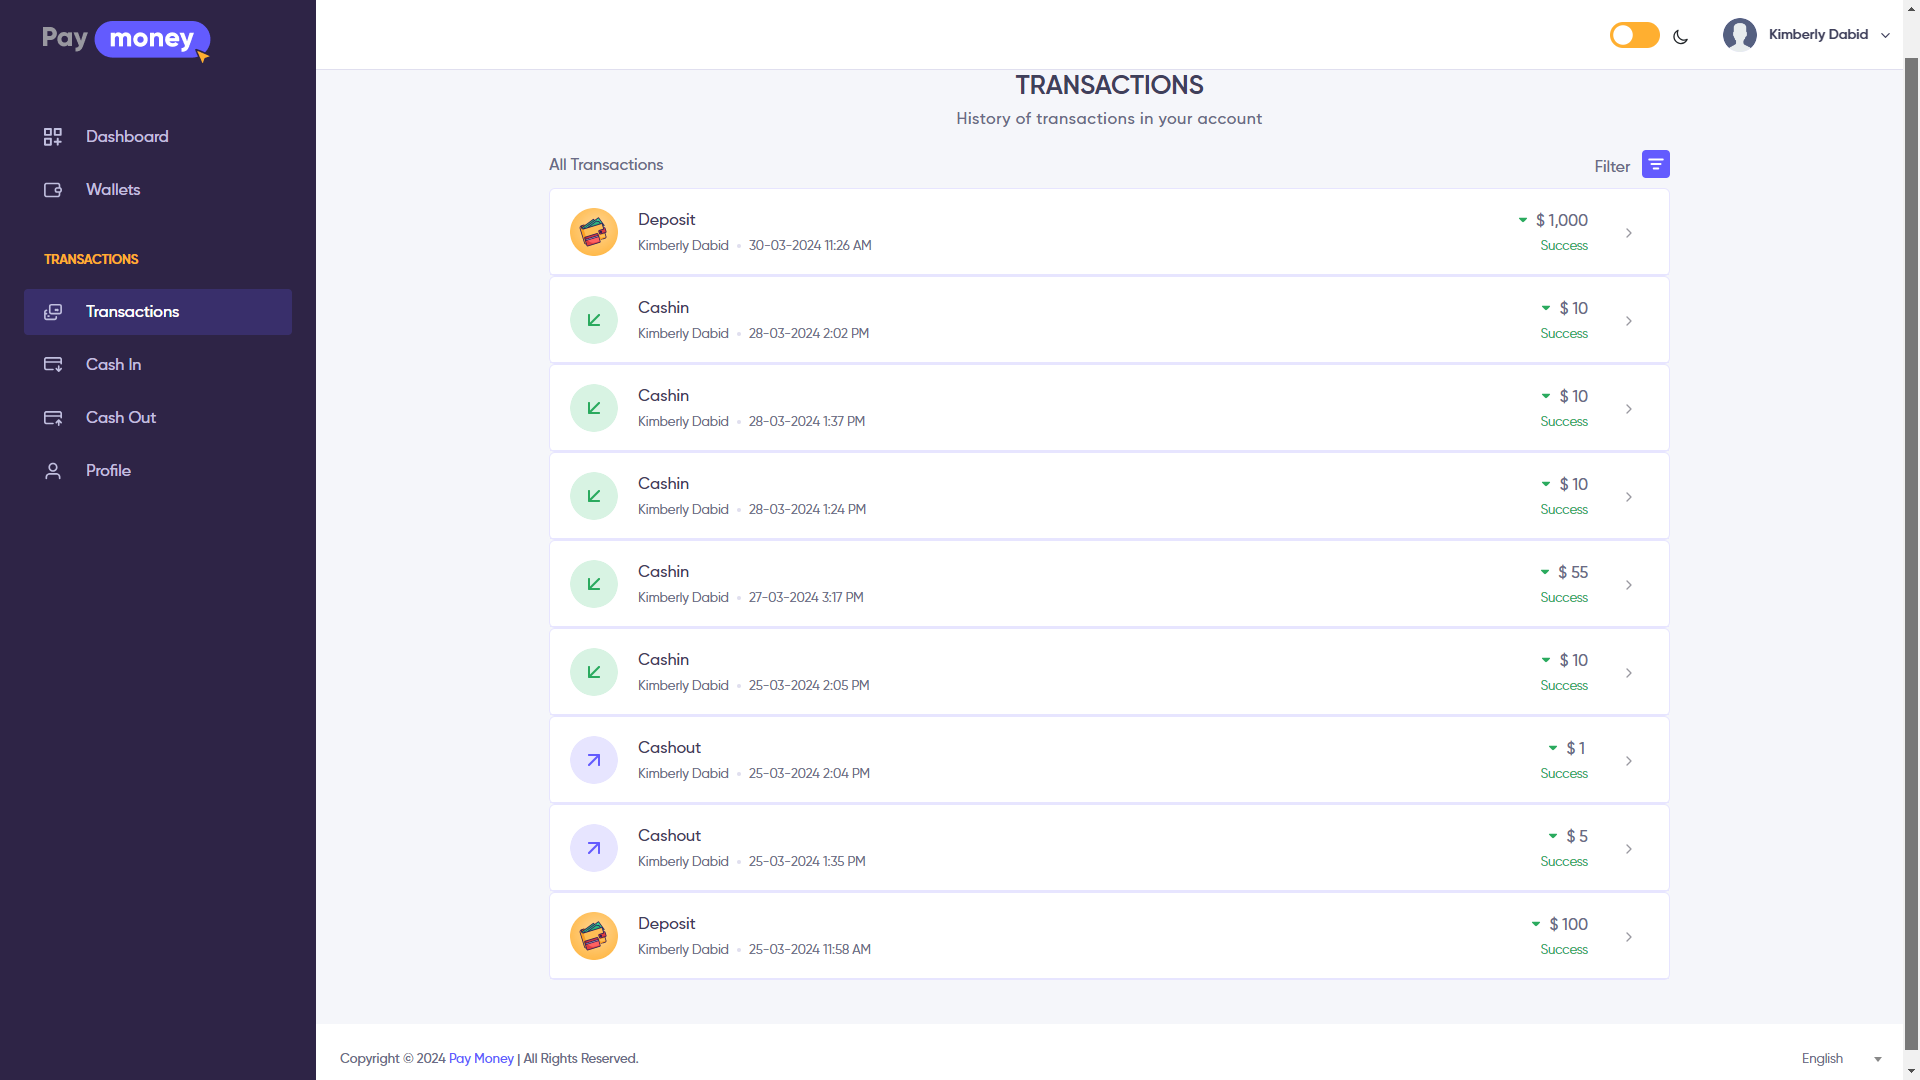
Task: Open the Cash In menu item
Action: [x=113, y=365]
